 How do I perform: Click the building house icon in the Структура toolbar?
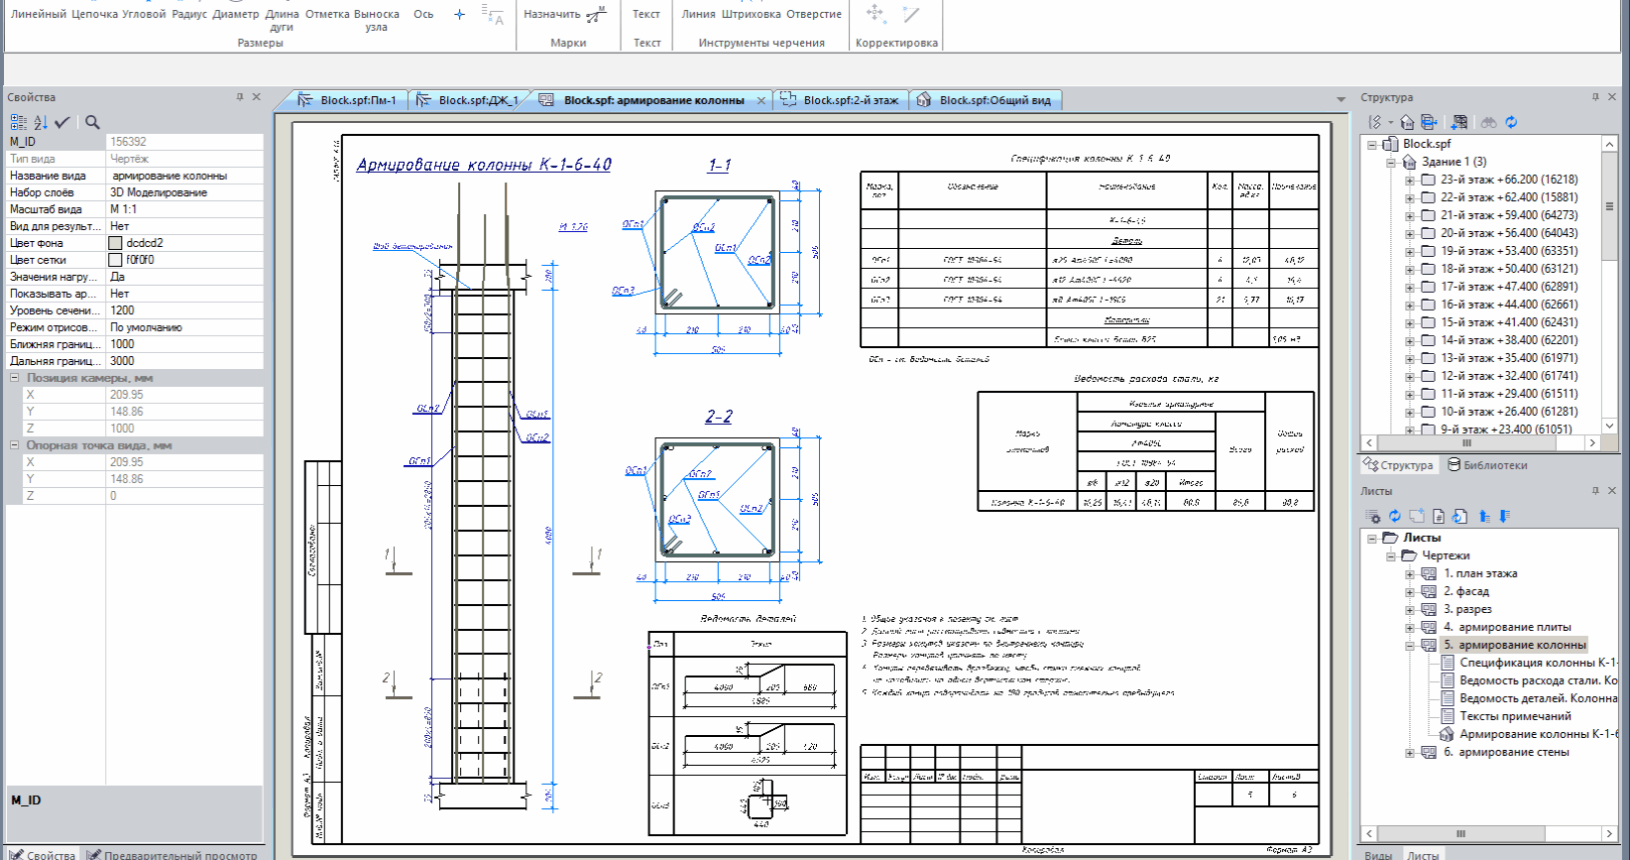point(1407,122)
